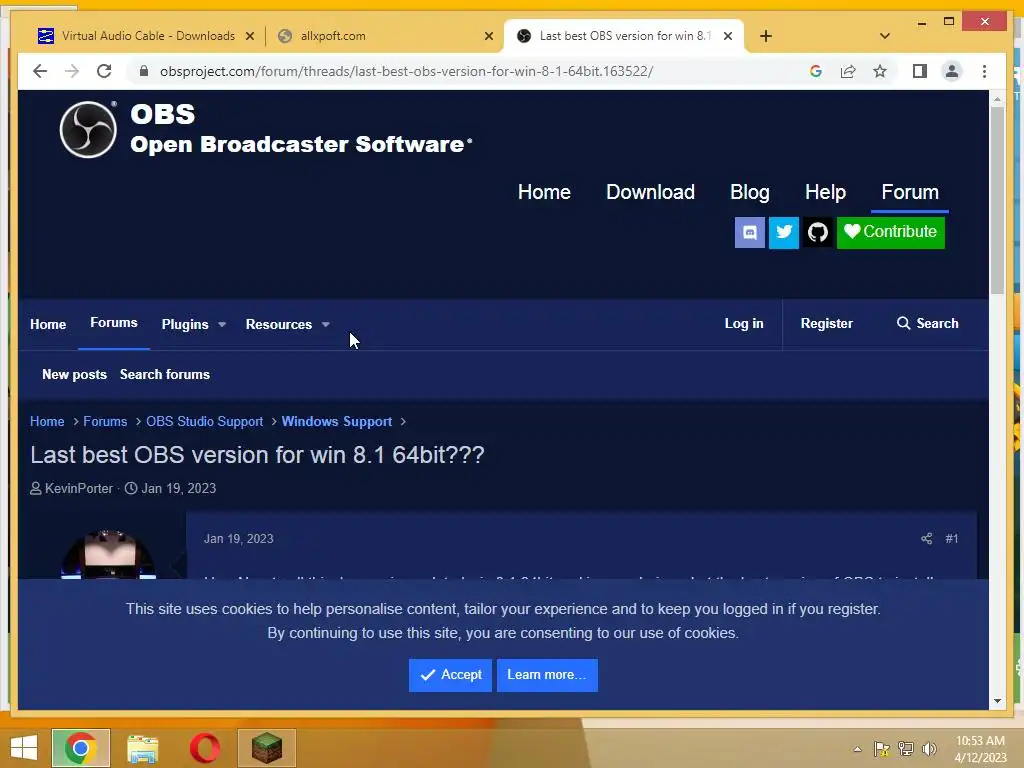Switch to Virtual Audio Cable Downloads tab
Screen dimensions: 1024x768
point(148,36)
